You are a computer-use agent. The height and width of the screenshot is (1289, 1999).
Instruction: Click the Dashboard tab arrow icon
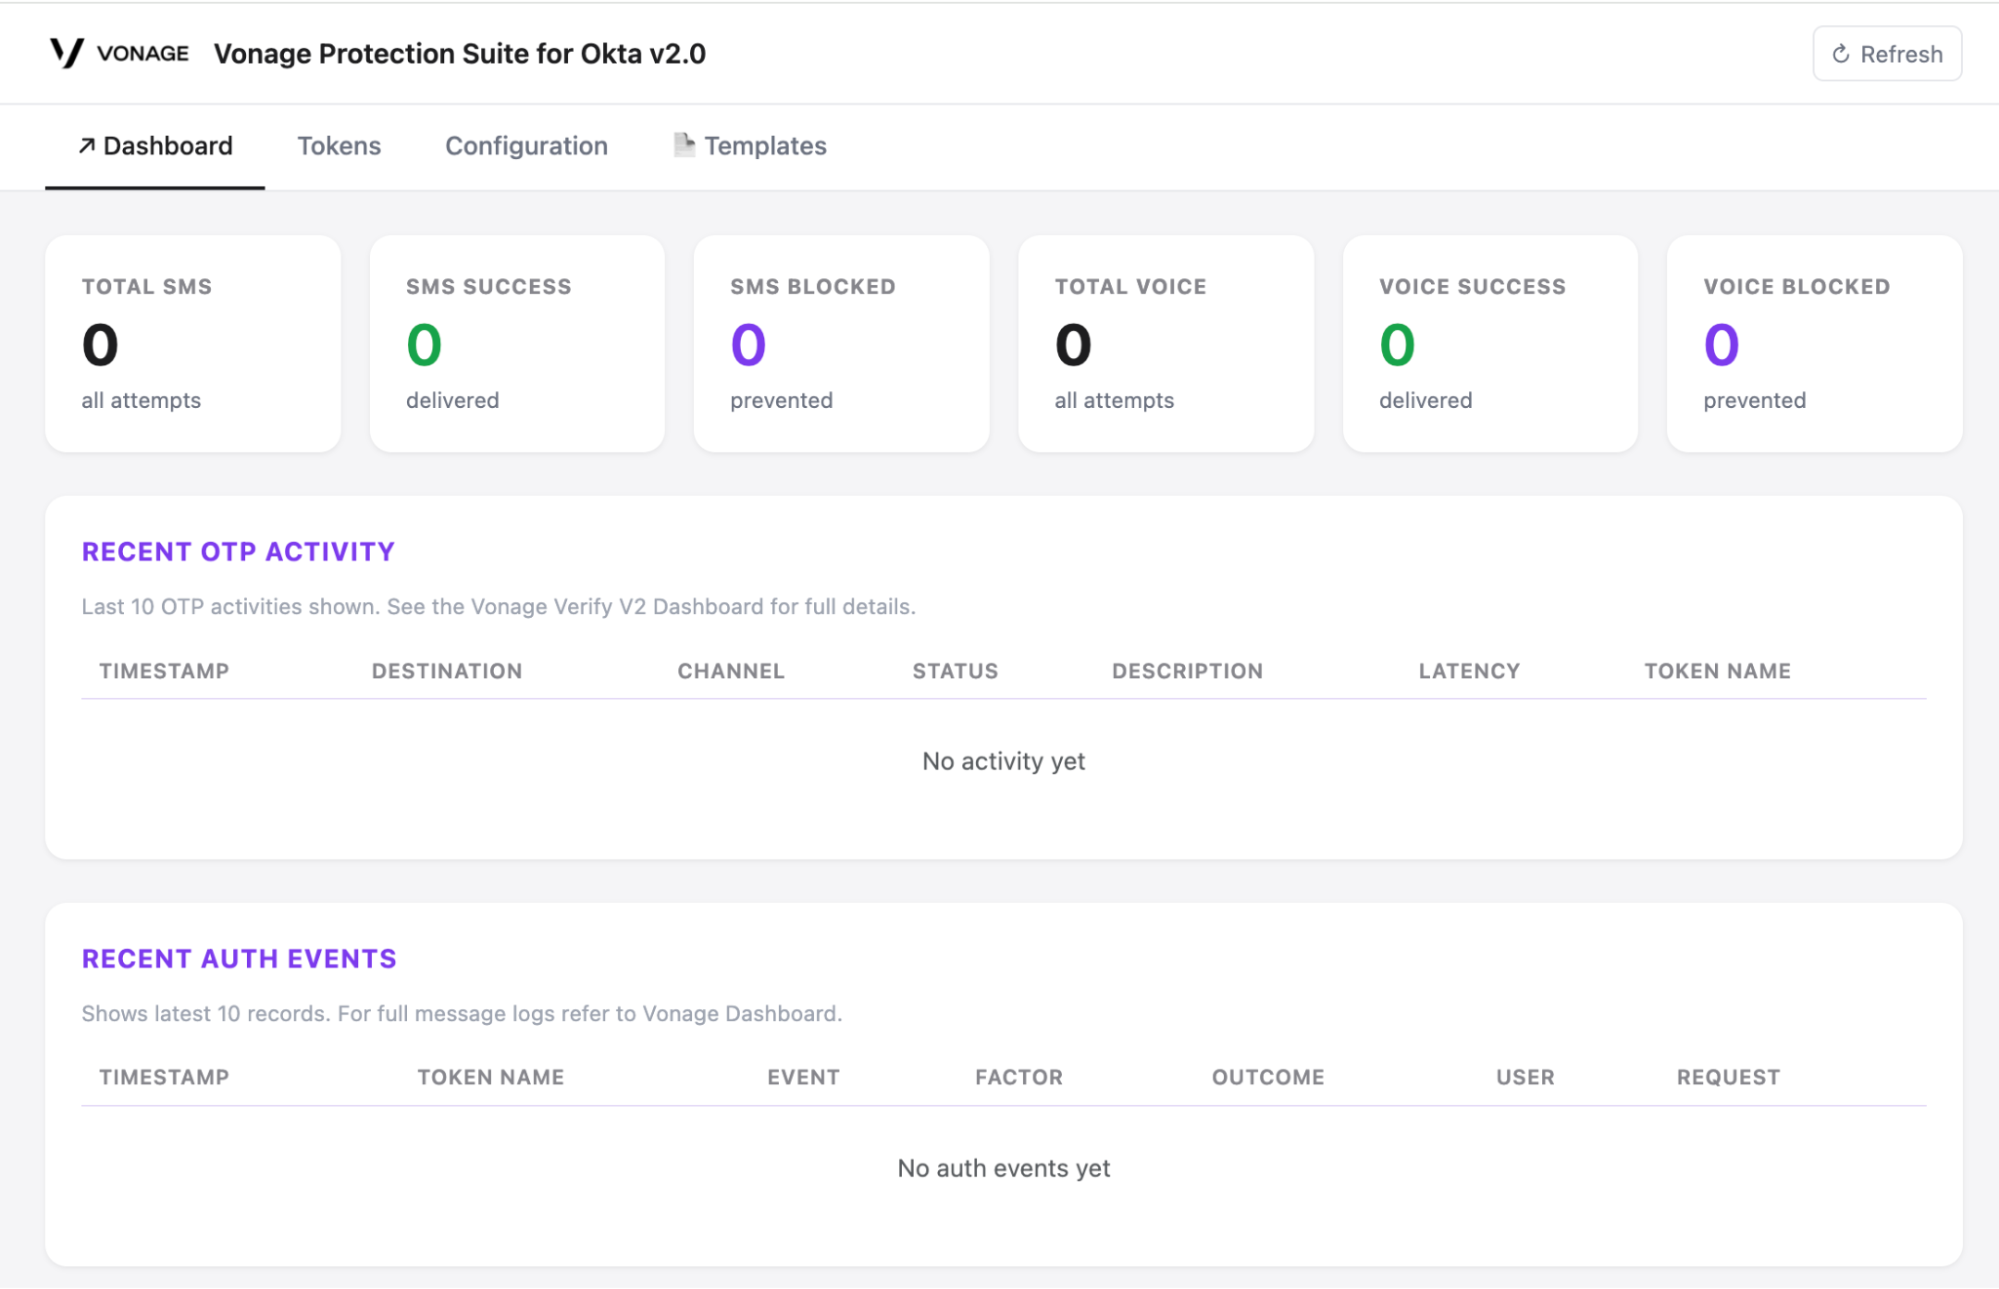coord(87,146)
